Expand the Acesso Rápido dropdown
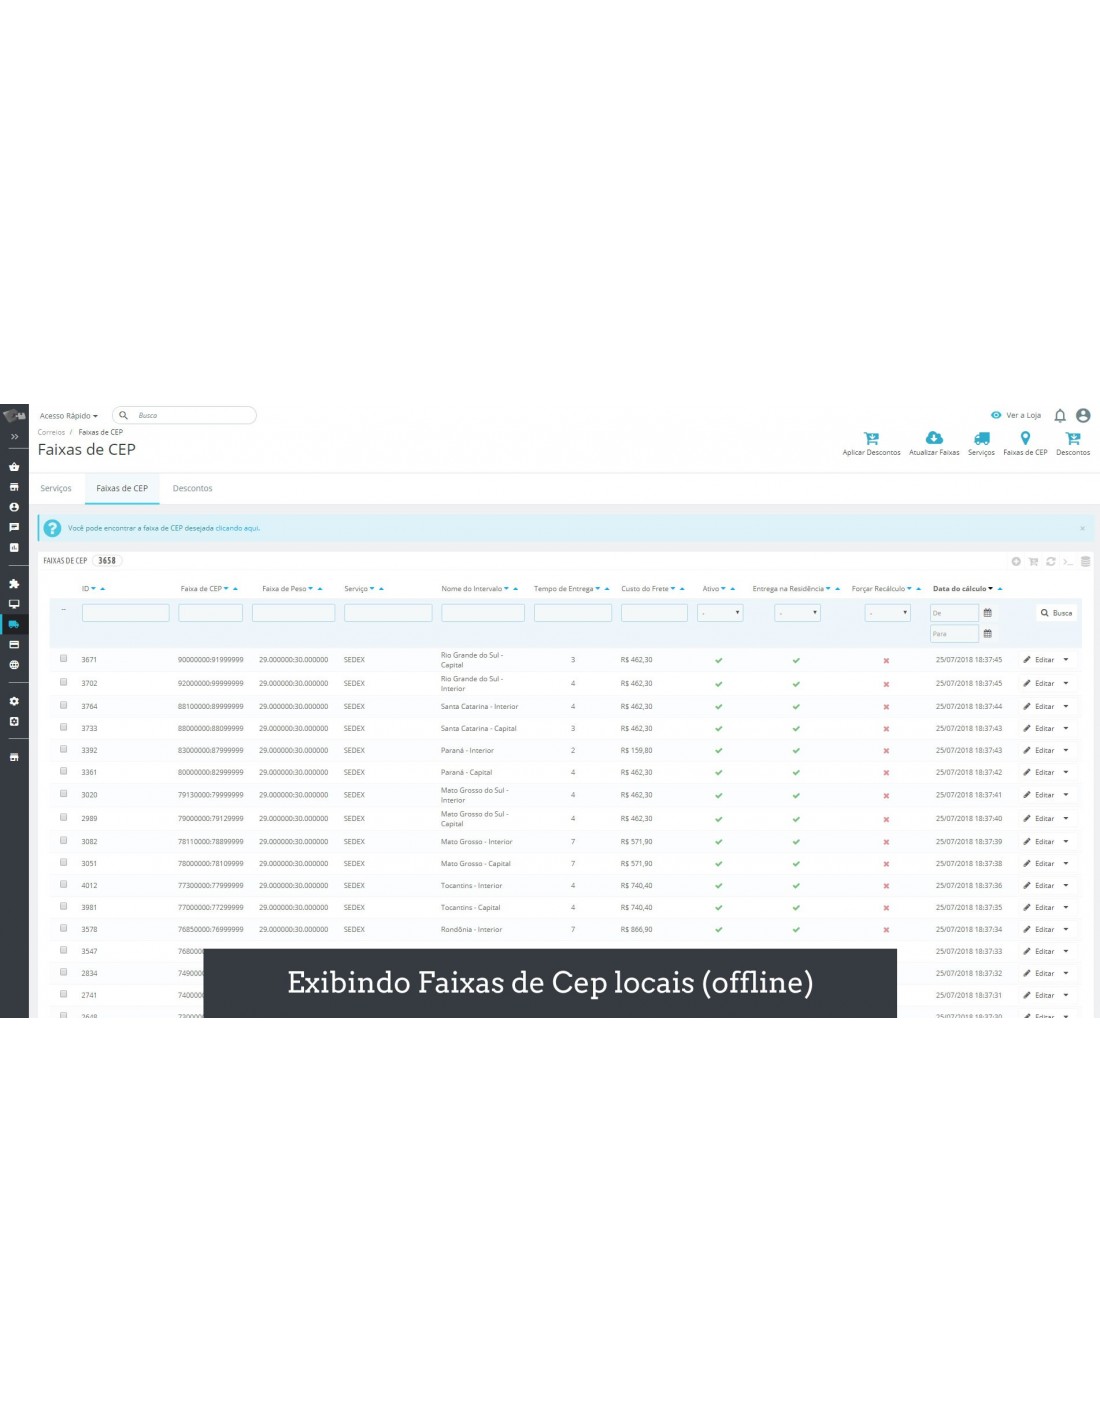 69,416
